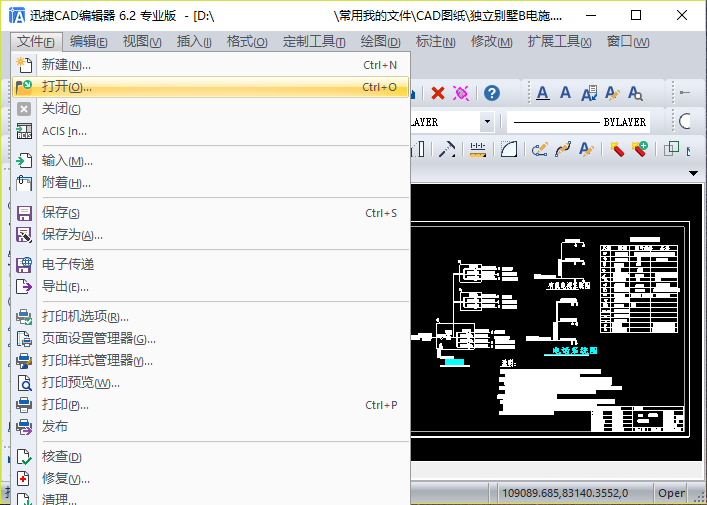This screenshot has height=505, width=707.
Task: Maximize the CAD editor window
Action: [636, 15]
